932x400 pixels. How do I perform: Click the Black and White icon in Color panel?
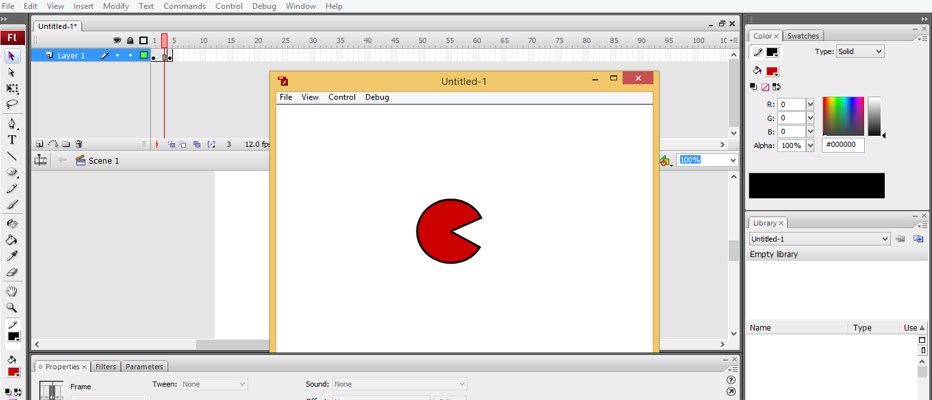coord(754,87)
